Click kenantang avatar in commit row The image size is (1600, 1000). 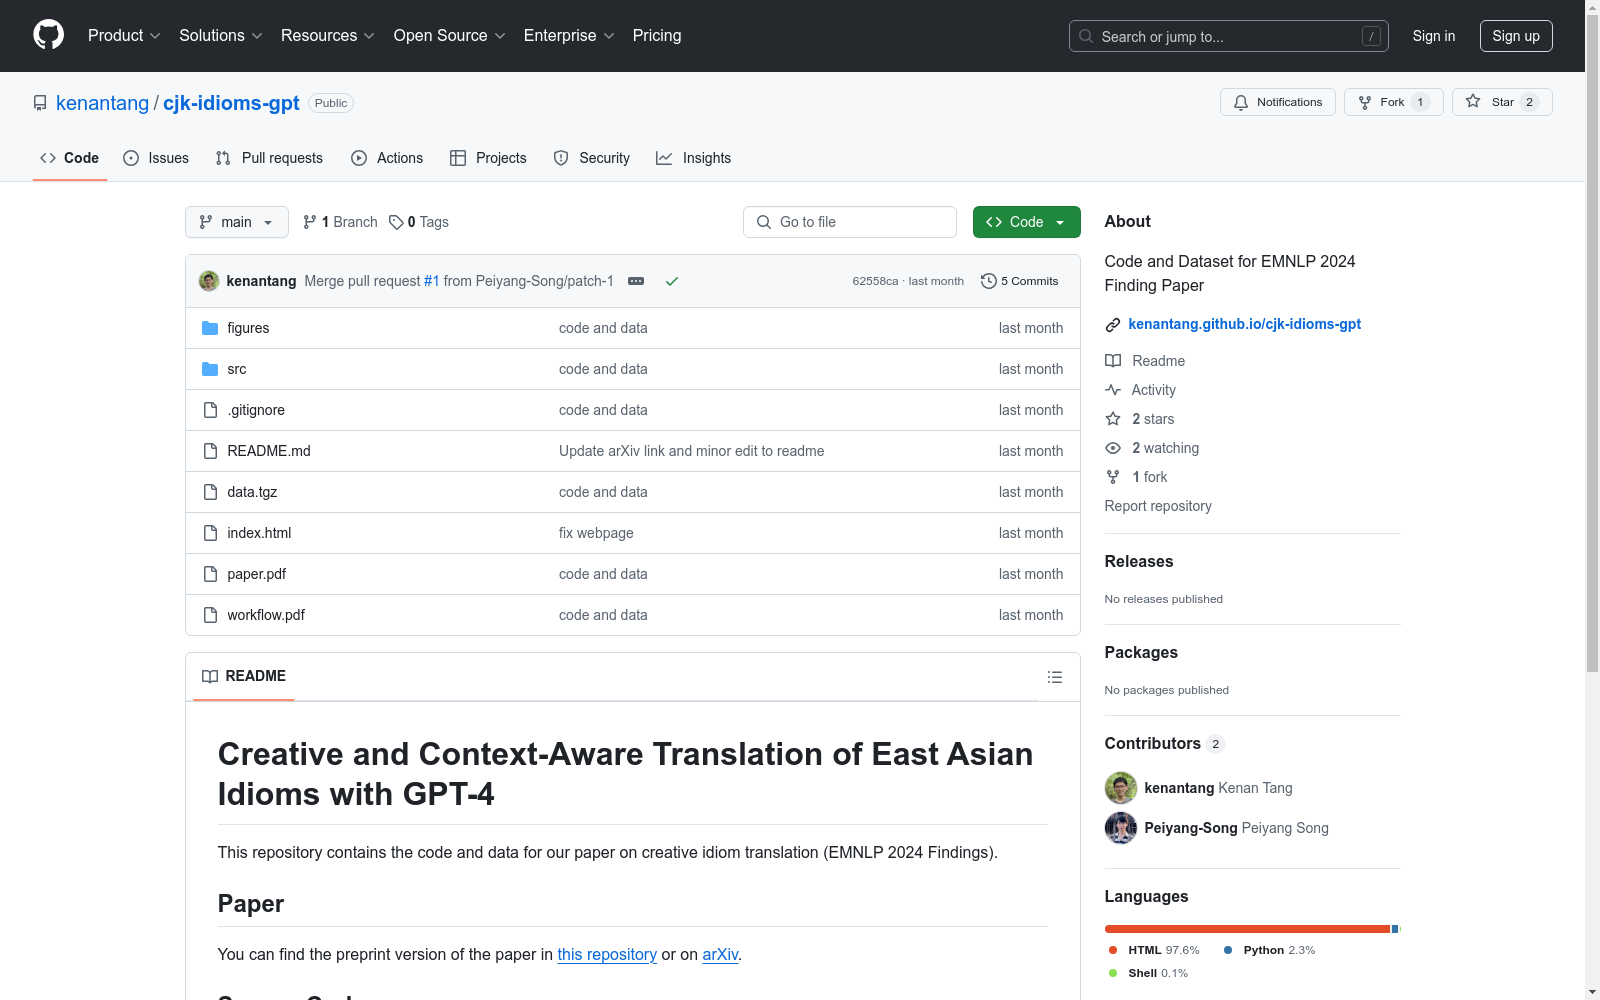point(209,281)
